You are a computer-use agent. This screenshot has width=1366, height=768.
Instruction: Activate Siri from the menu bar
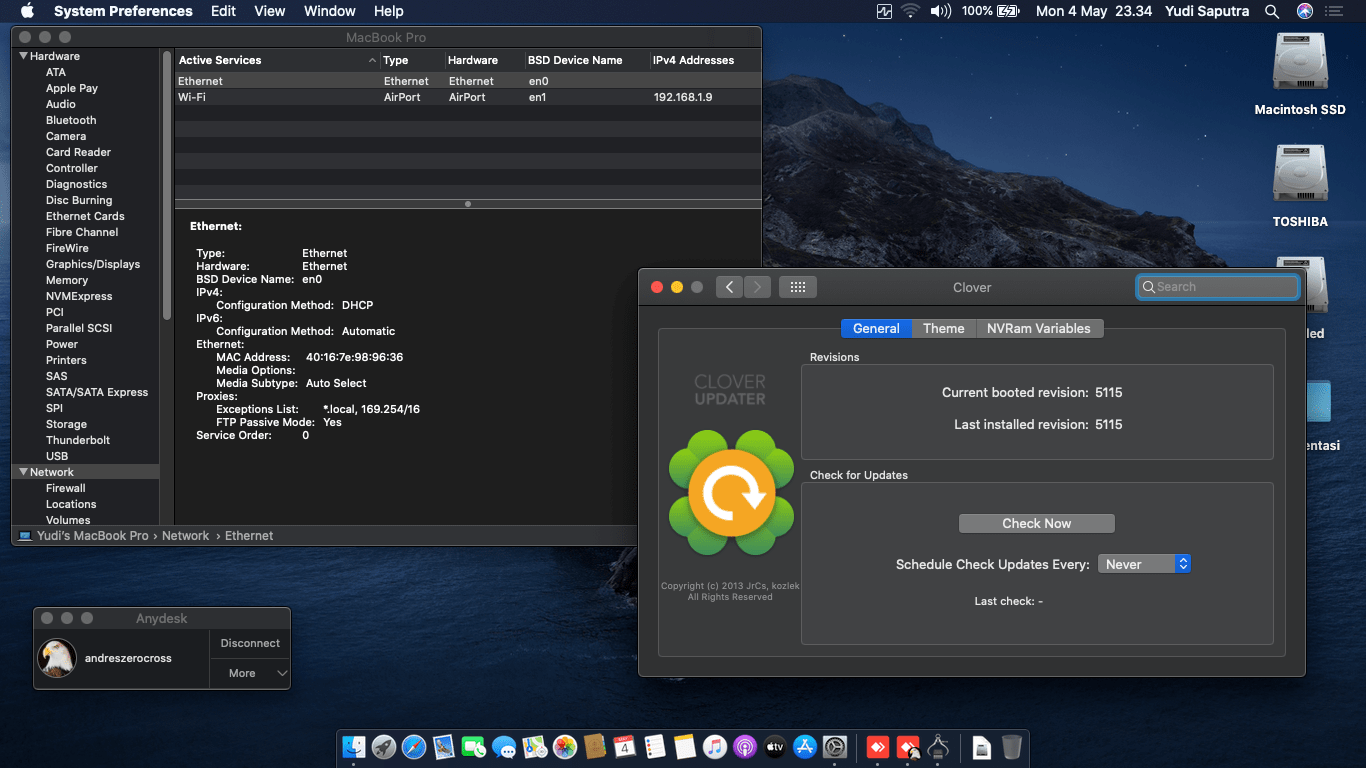tap(1305, 11)
